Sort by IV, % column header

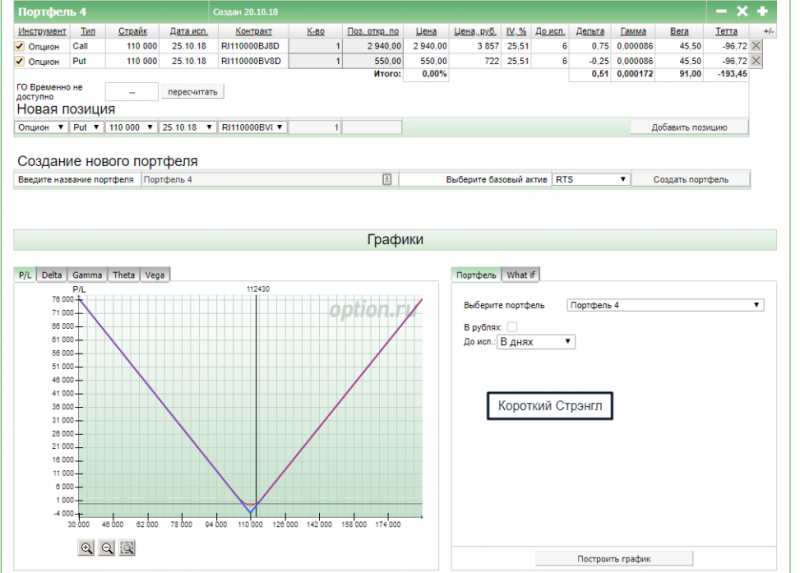tap(516, 31)
